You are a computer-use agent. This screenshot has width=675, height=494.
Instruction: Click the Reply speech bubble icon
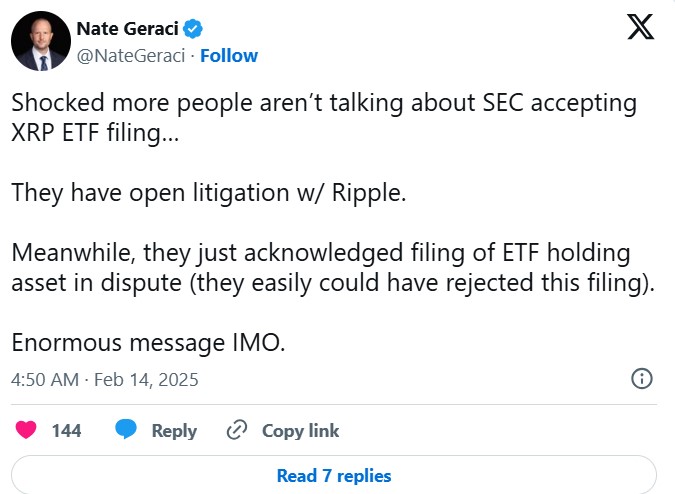(x=125, y=430)
